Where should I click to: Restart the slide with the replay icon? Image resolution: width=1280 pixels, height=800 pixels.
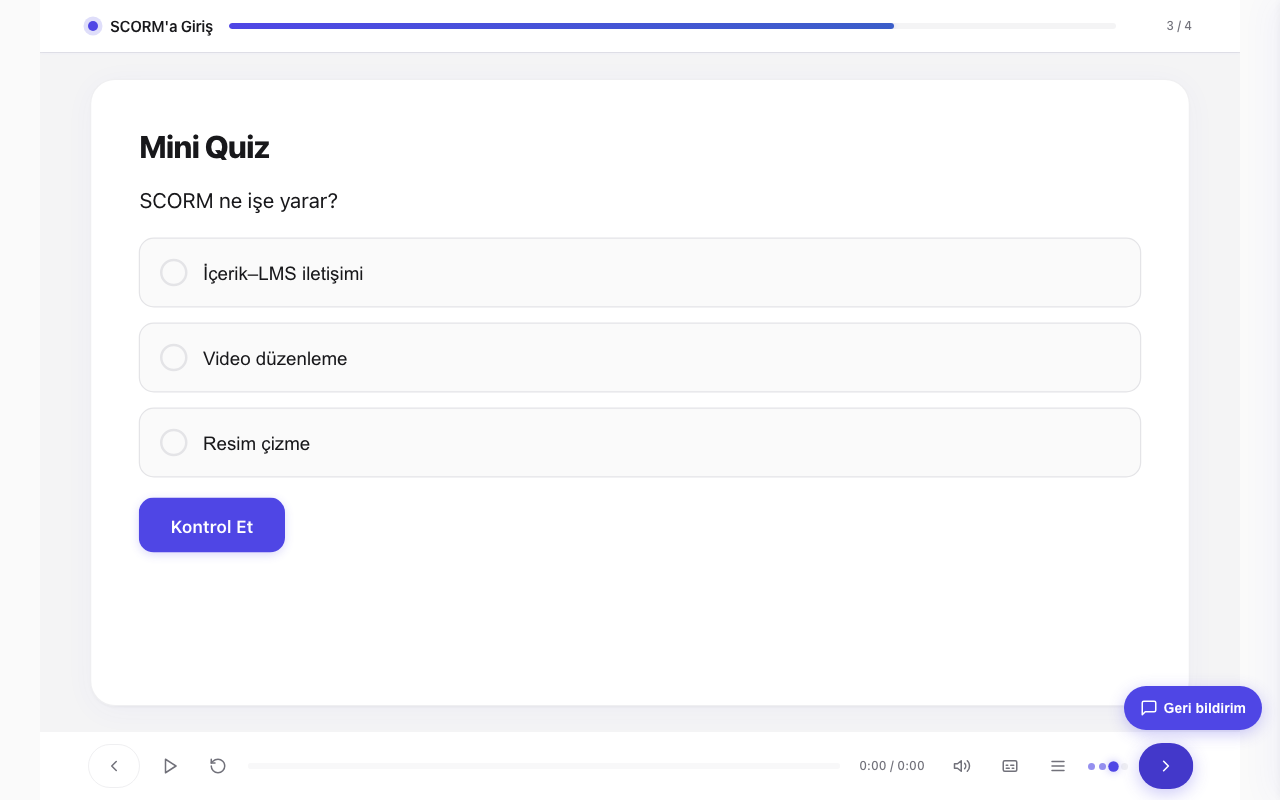point(218,766)
